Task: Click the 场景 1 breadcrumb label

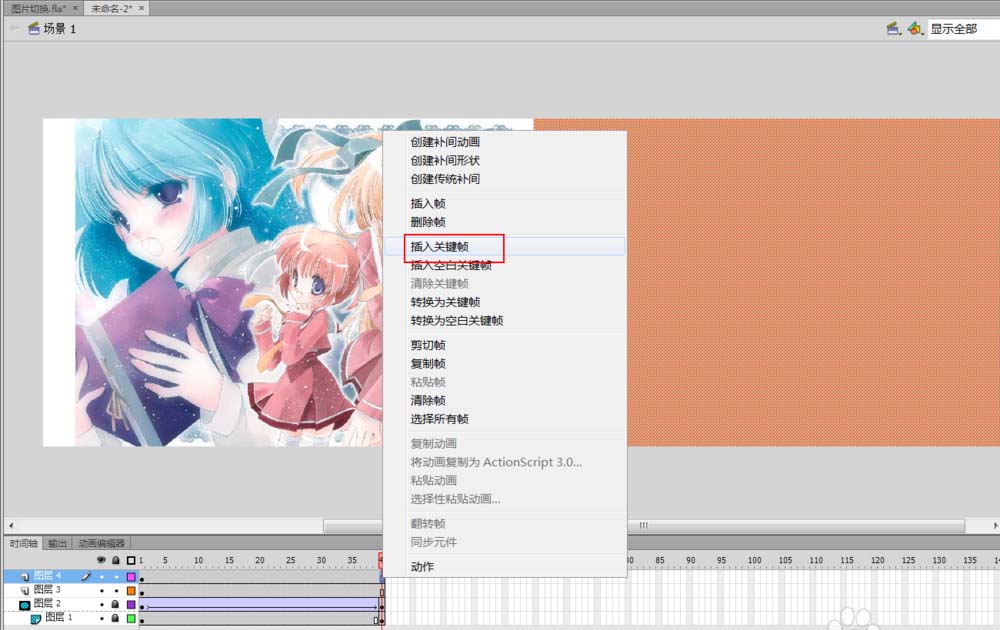Action: [59, 29]
